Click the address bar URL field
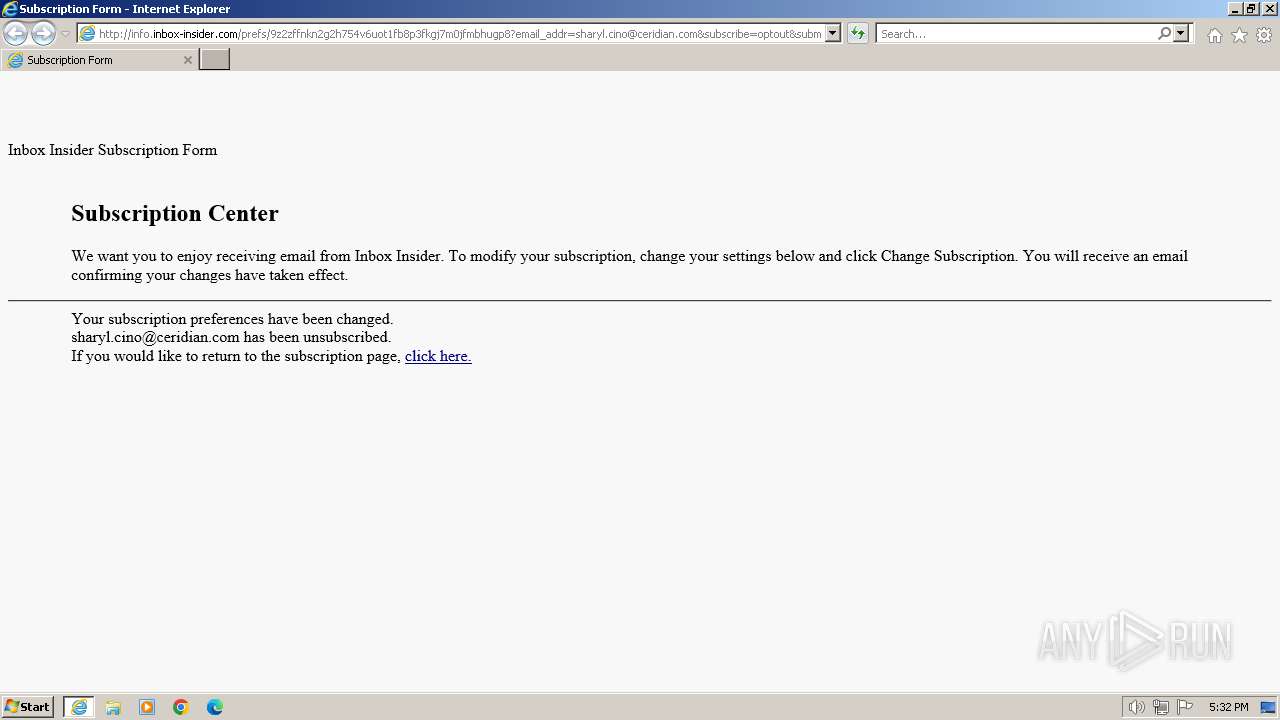 point(460,34)
